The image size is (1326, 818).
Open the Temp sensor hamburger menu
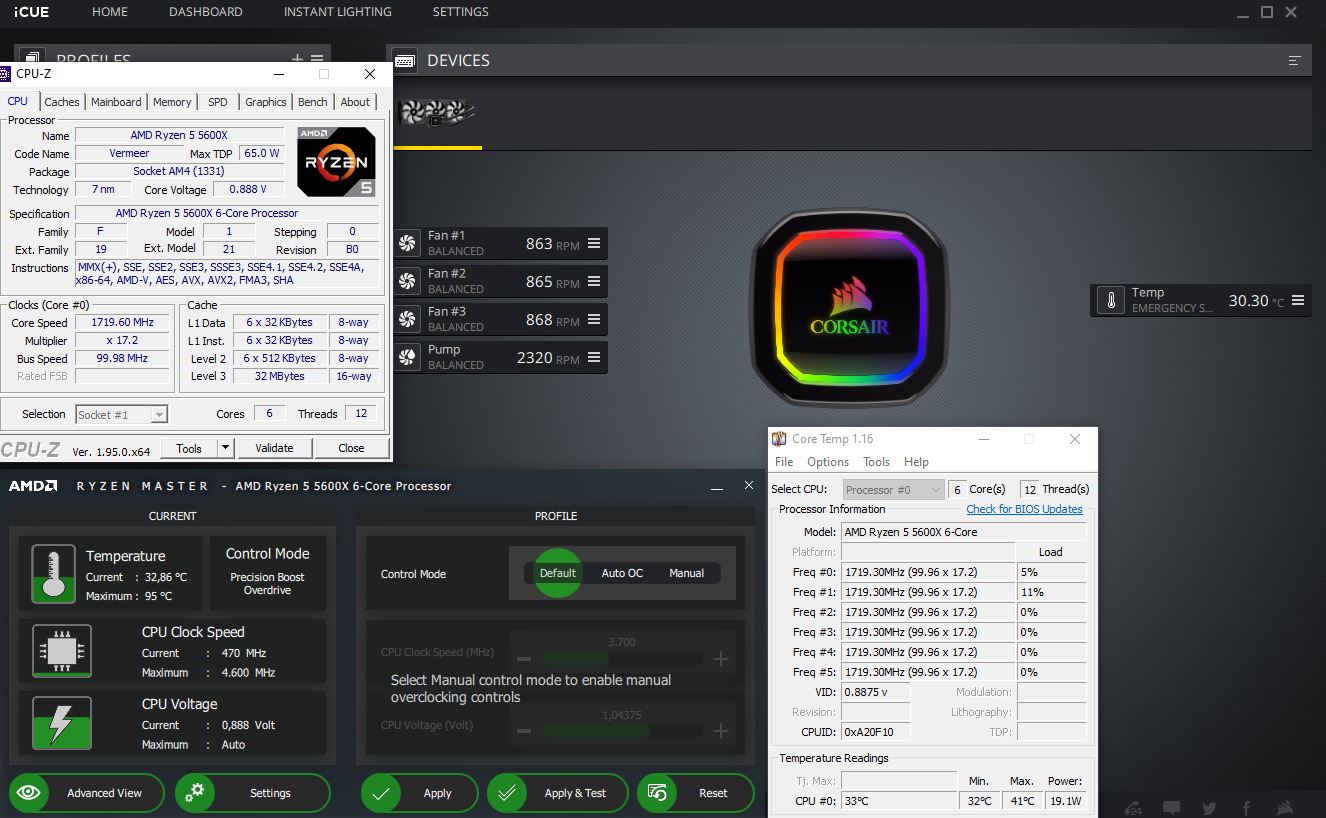pos(1298,301)
